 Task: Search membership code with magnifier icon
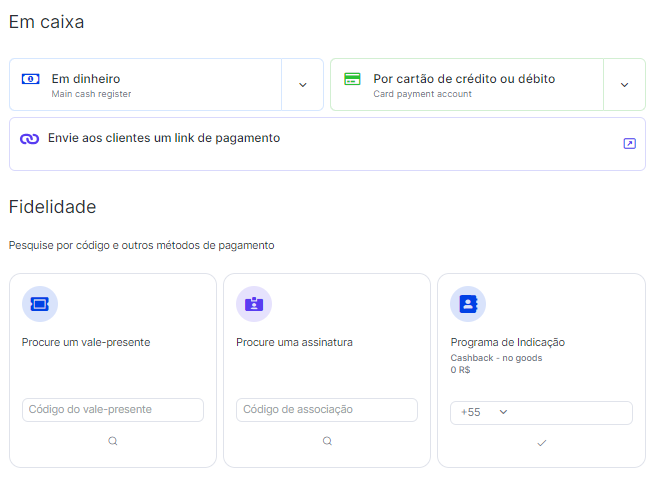tap(327, 441)
